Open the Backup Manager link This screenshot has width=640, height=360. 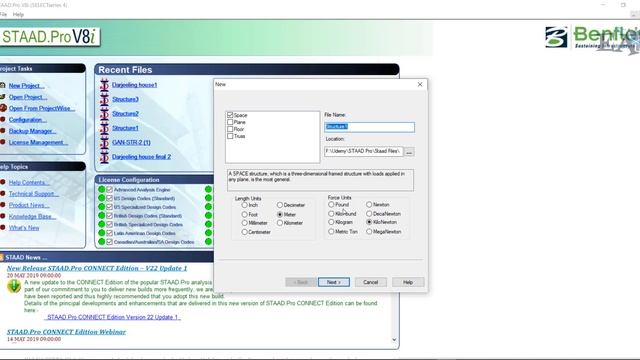coord(32,131)
